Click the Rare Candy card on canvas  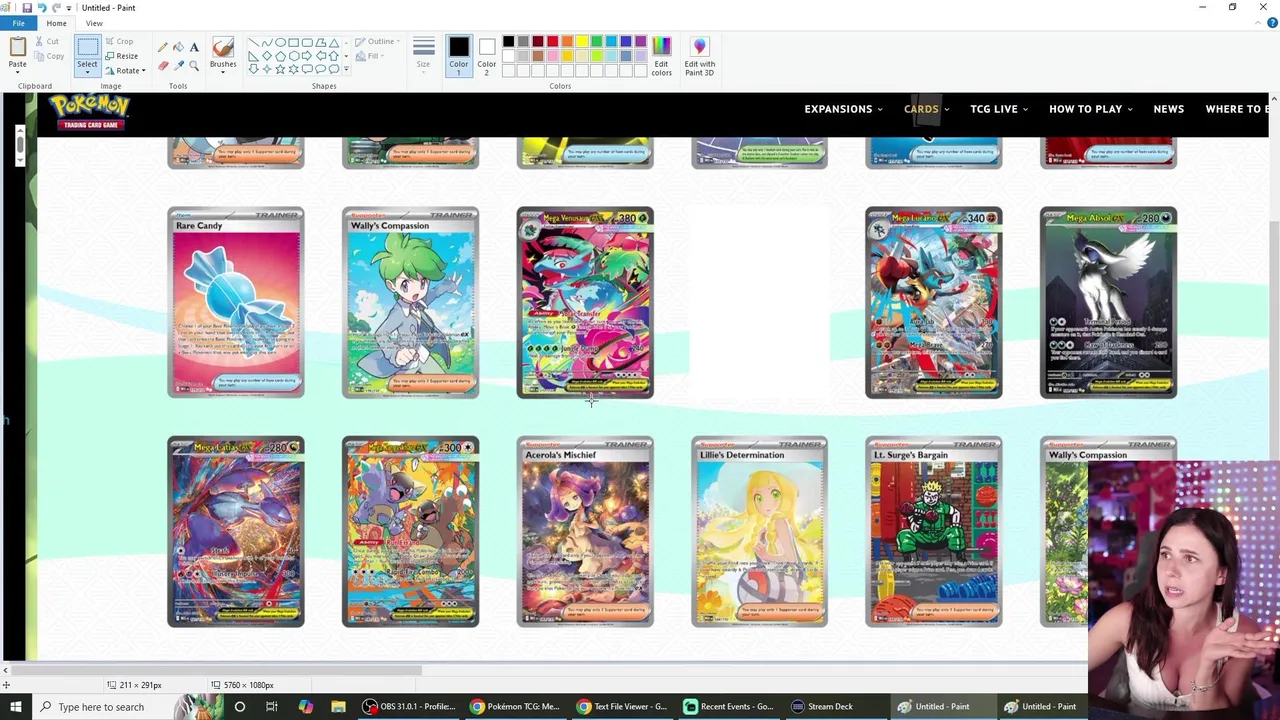(x=236, y=302)
